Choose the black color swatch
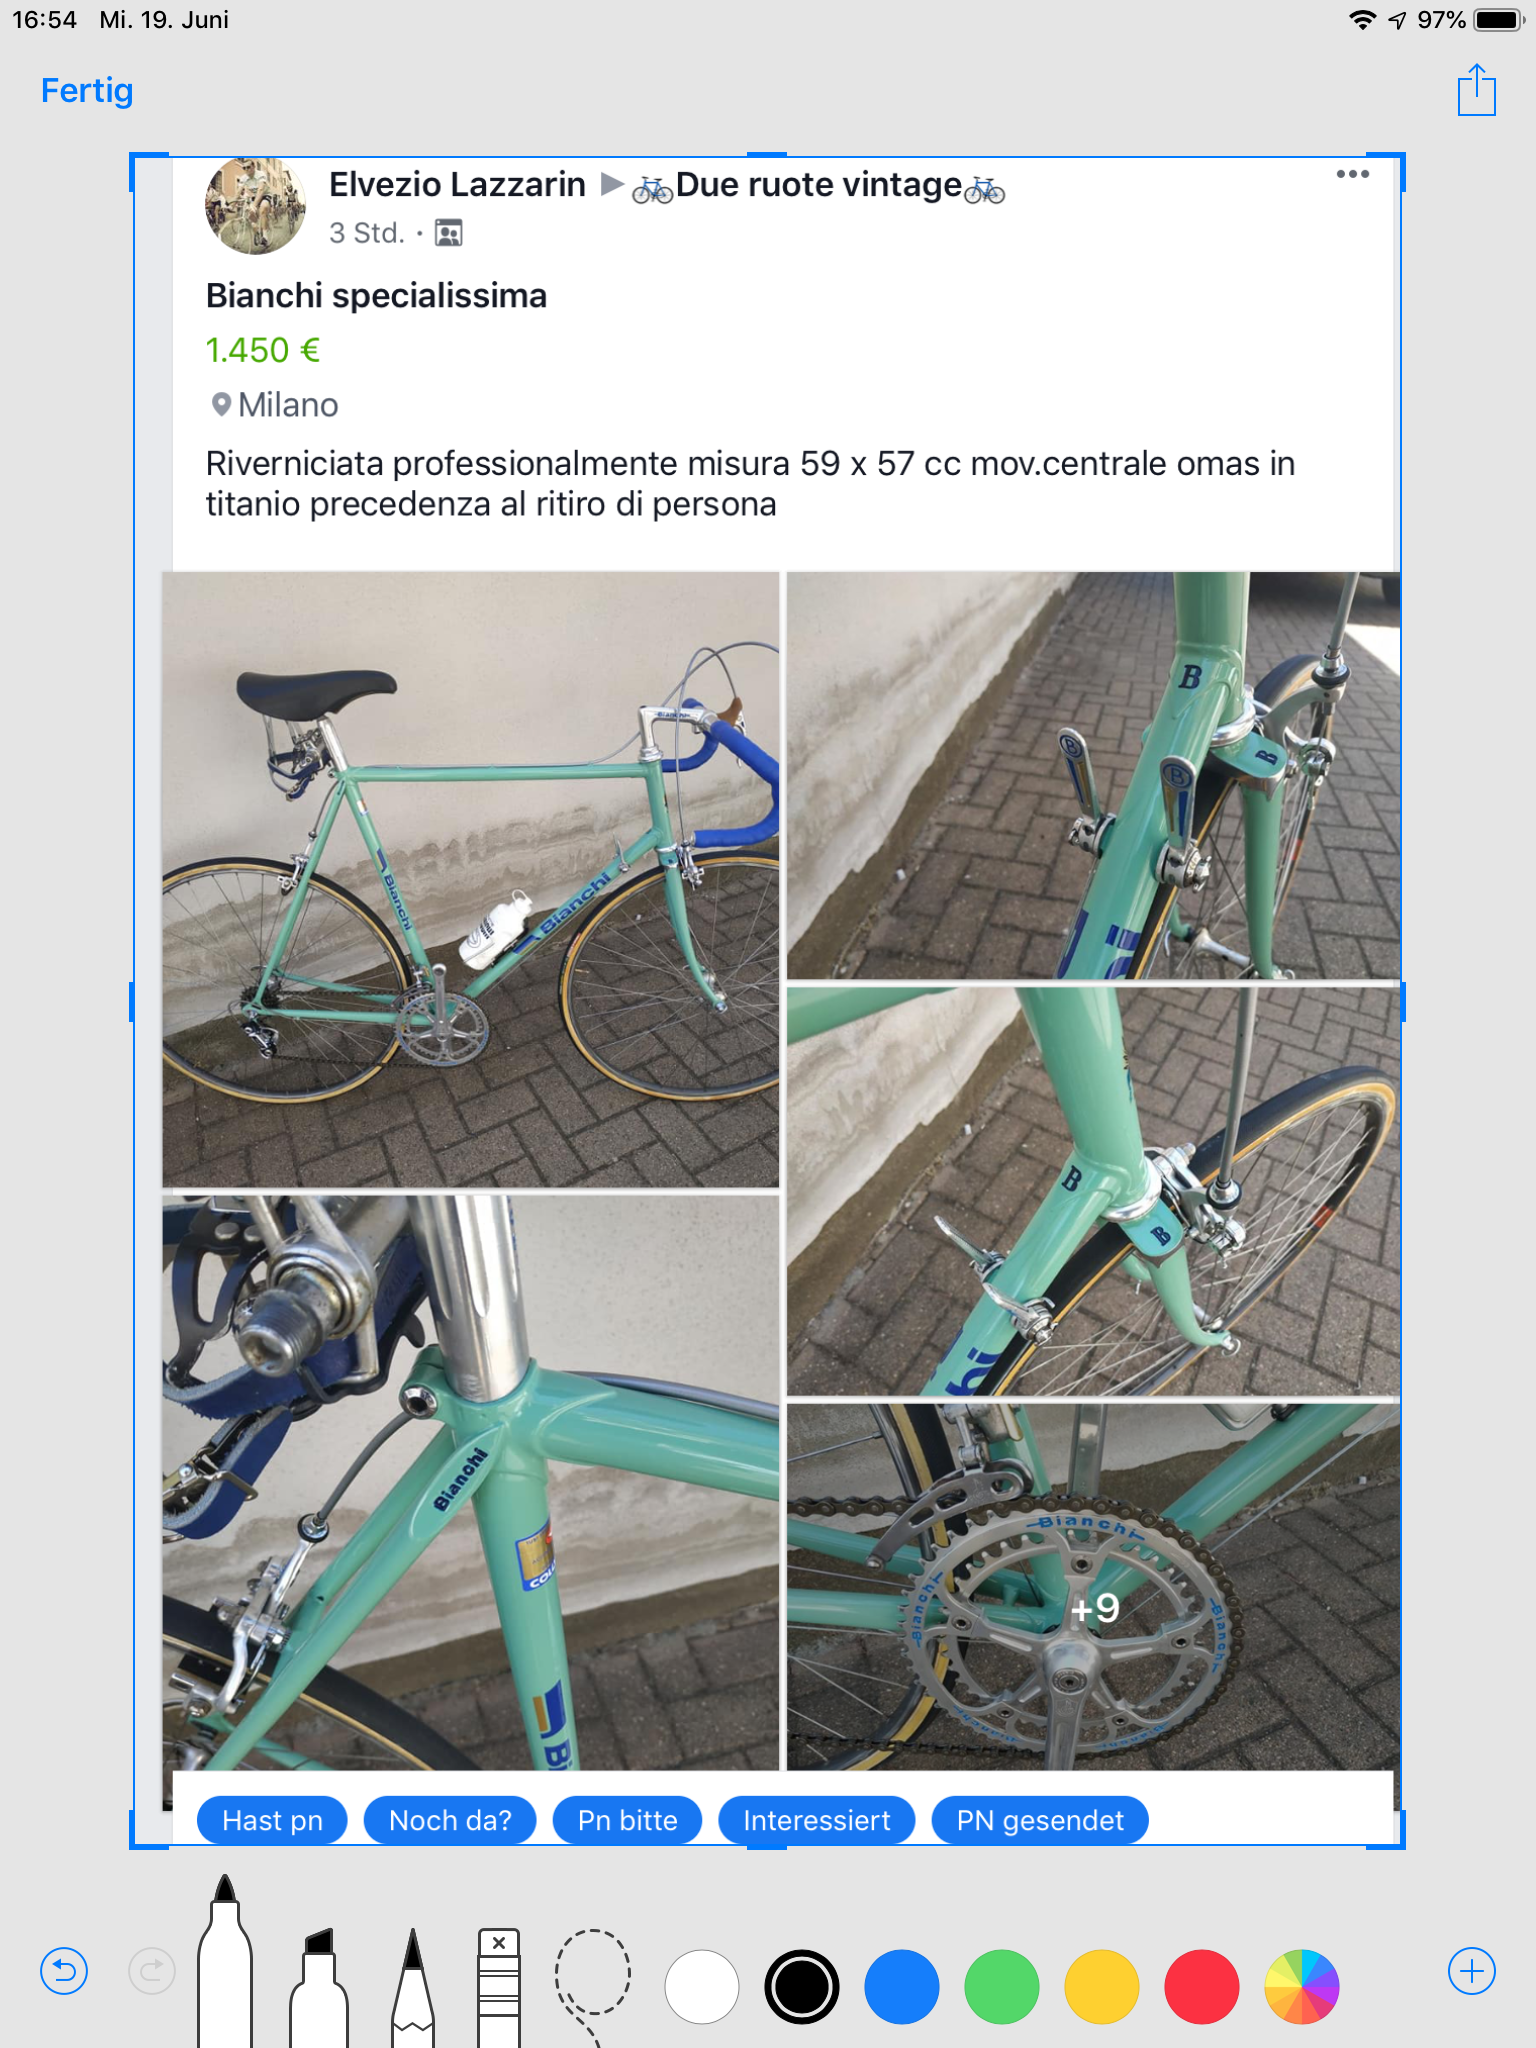Viewport: 1536px width, 2048px height. pos(802,1986)
